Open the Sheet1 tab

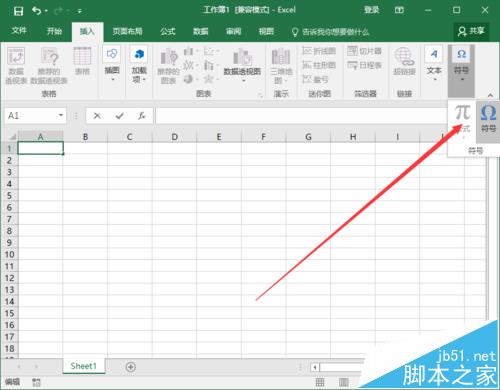pyautogui.click(x=83, y=366)
